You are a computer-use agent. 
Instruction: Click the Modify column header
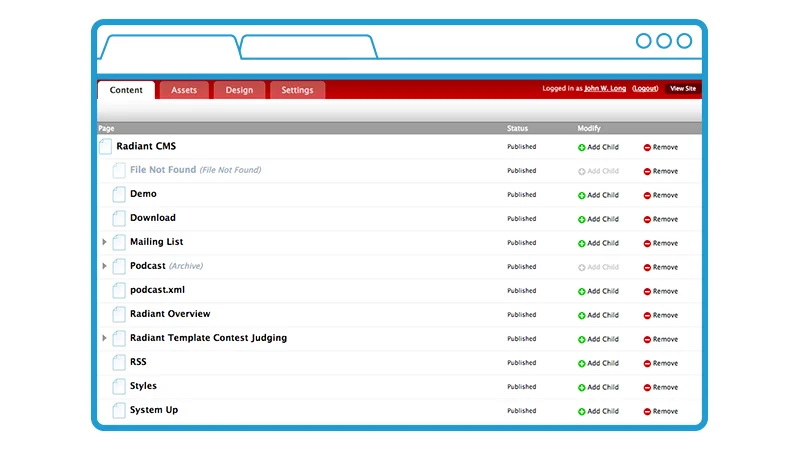point(589,128)
